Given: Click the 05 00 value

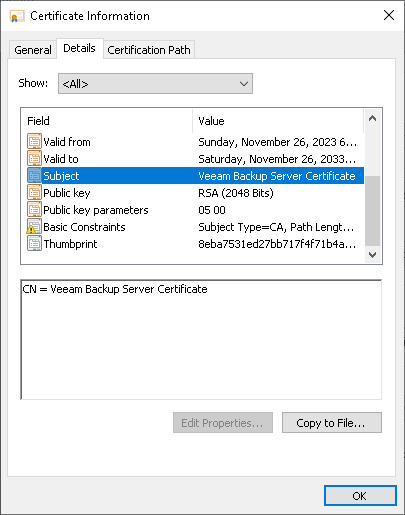Looking at the screenshot, I should click(x=212, y=210).
